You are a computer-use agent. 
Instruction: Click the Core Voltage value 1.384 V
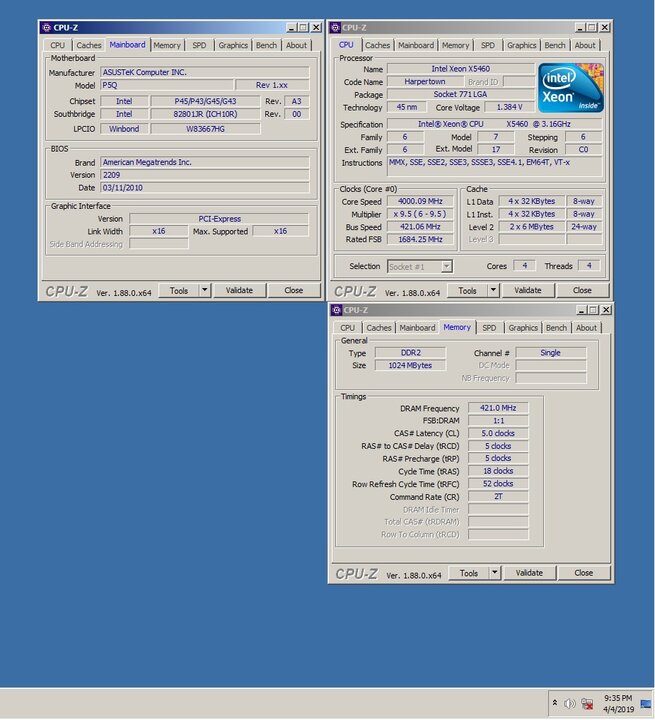coord(509,107)
